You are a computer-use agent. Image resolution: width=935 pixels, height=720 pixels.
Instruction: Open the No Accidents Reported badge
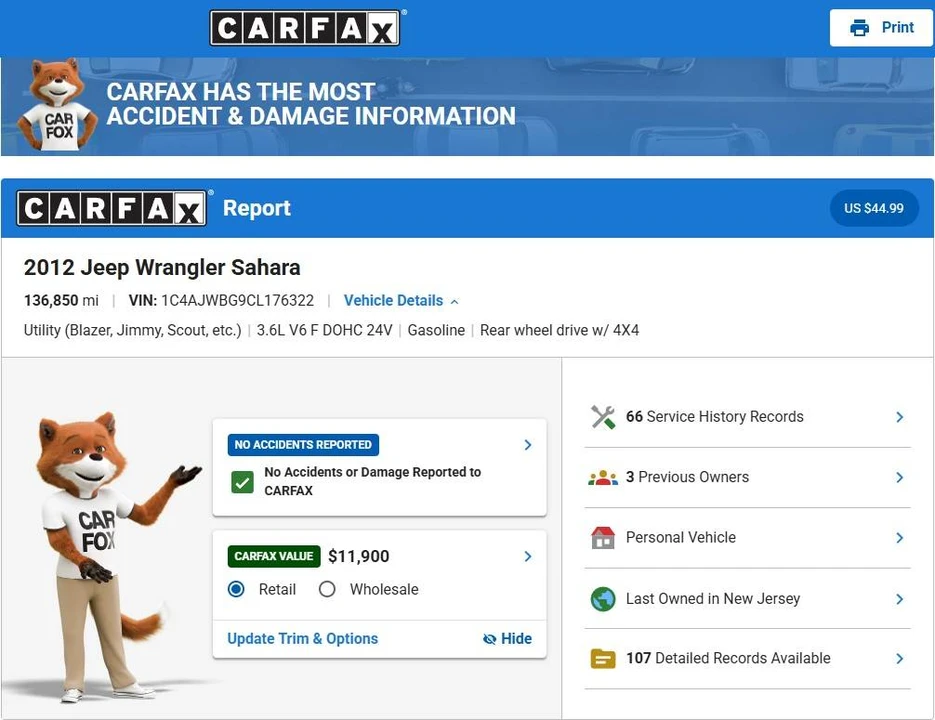click(x=303, y=444)
